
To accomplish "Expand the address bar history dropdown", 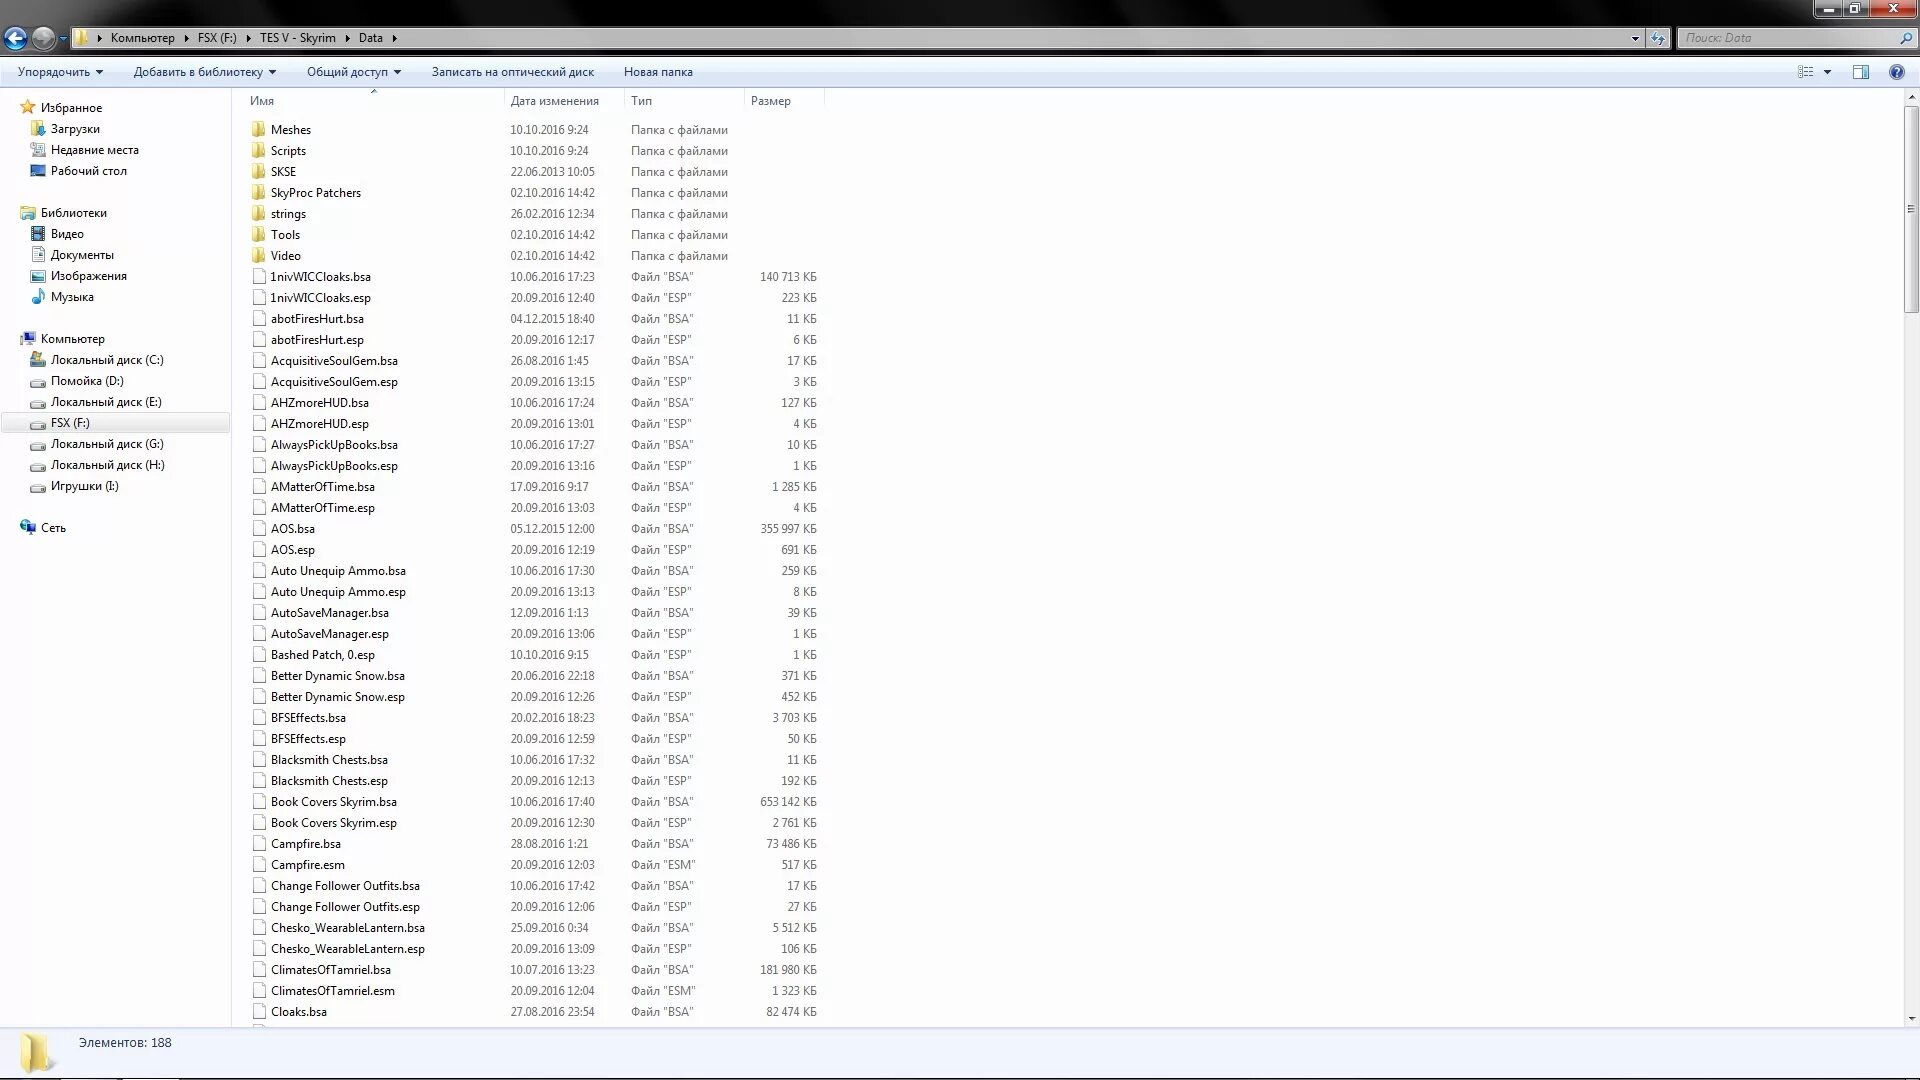I will tap(1635, 38).
